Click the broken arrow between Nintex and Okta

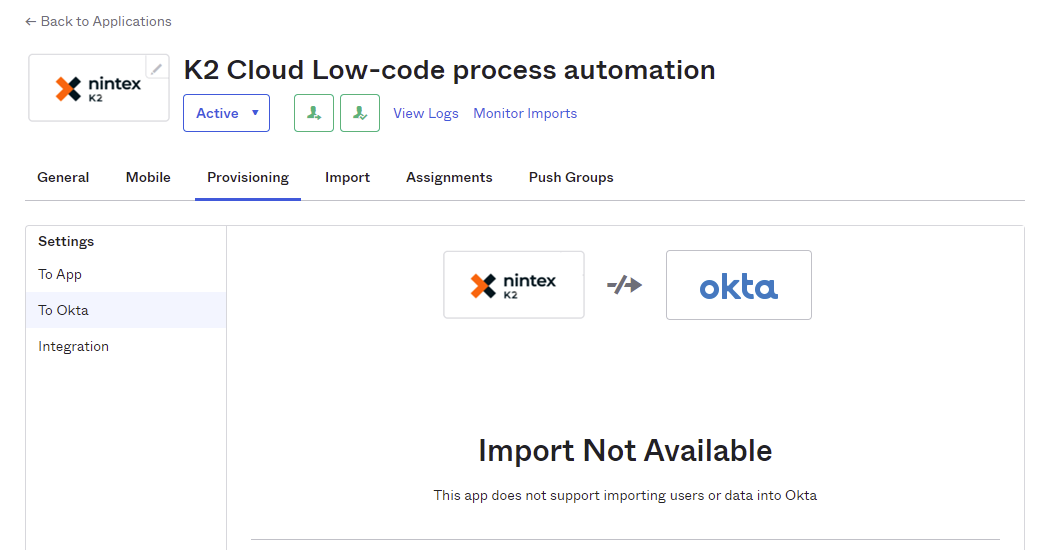625,285
